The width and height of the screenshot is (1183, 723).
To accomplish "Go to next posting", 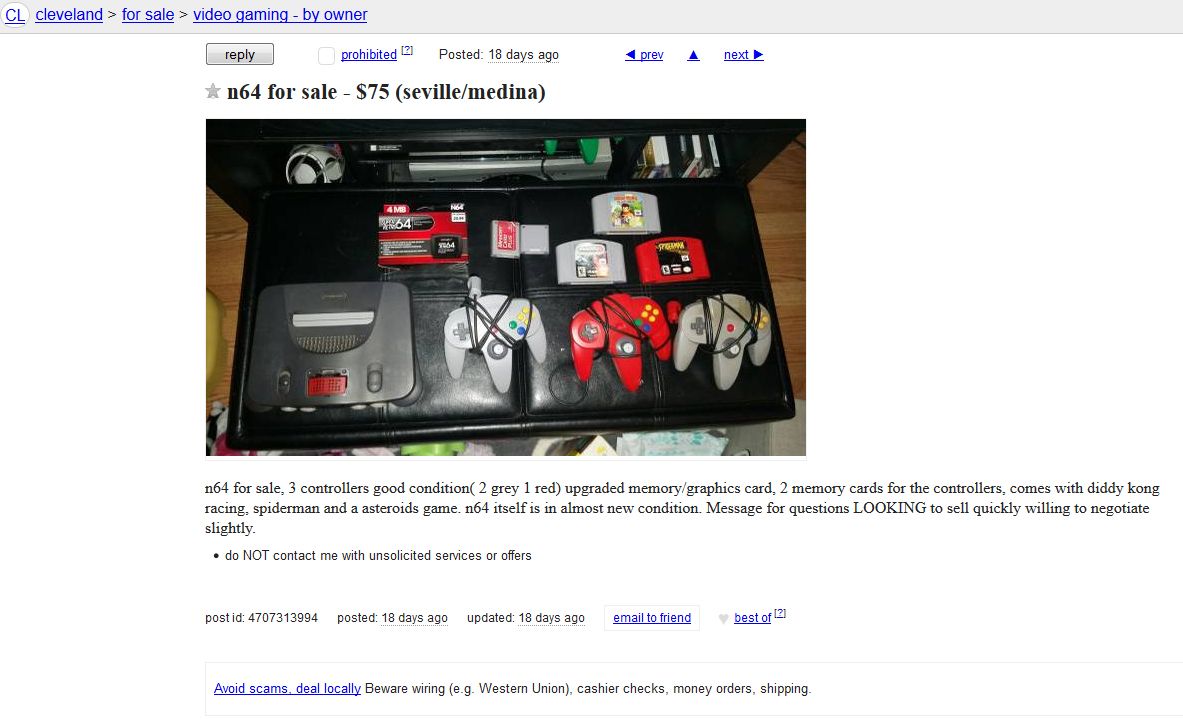I will (x=744, y=55).
